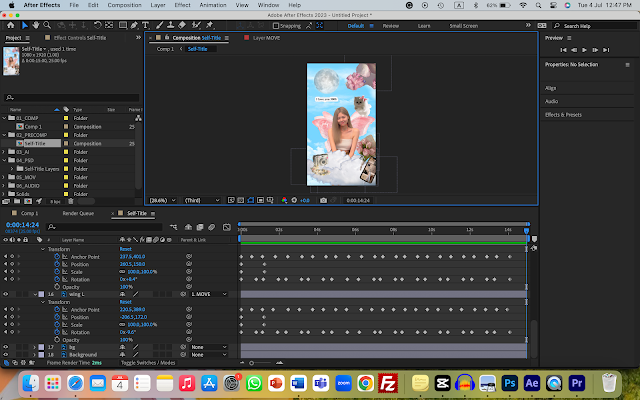Click Play button in Preview panel
Viewport: 640px width, 400px height.
584,50
